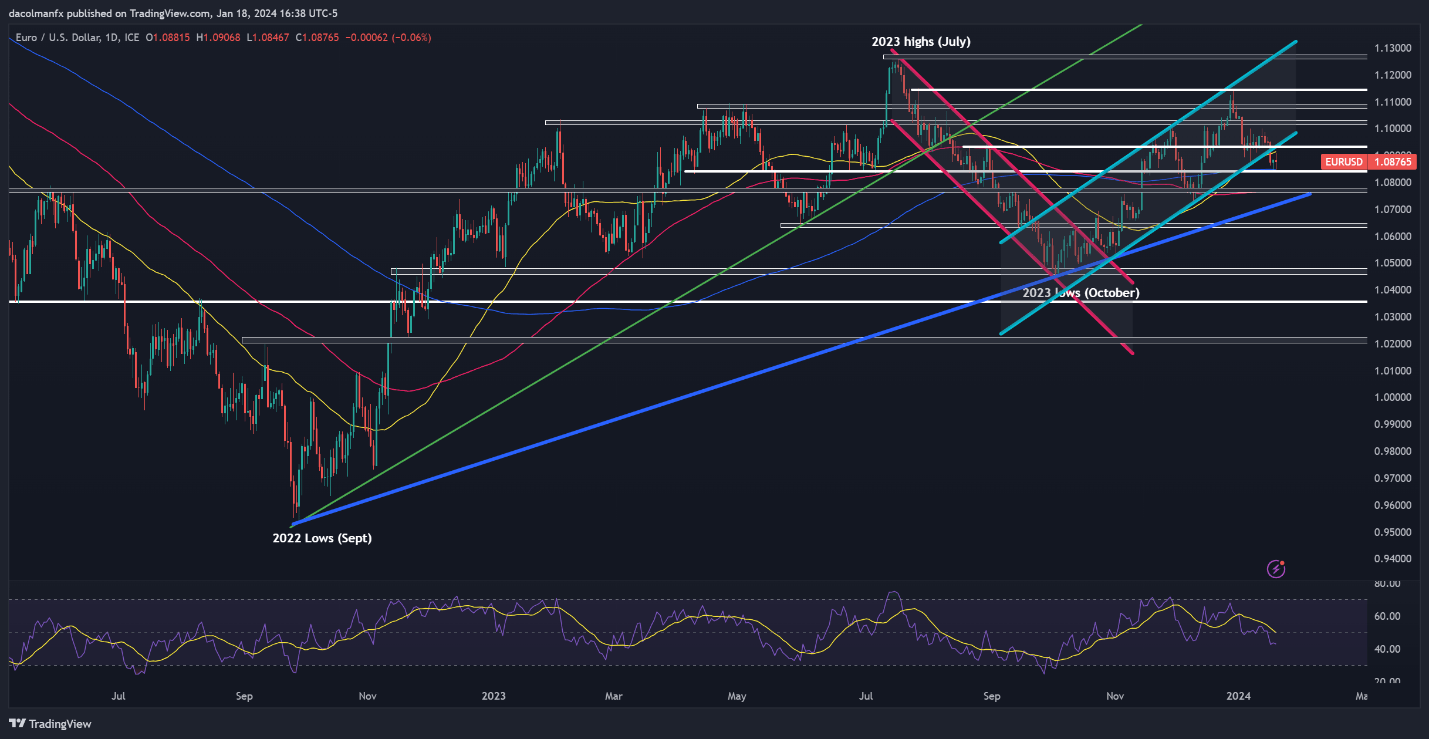Image resolution: width=1429 pixels, height=739 pixels.
Task: Click the purple lightning bolt icon
Action: pyautogui.click(x=1276, y=569)
